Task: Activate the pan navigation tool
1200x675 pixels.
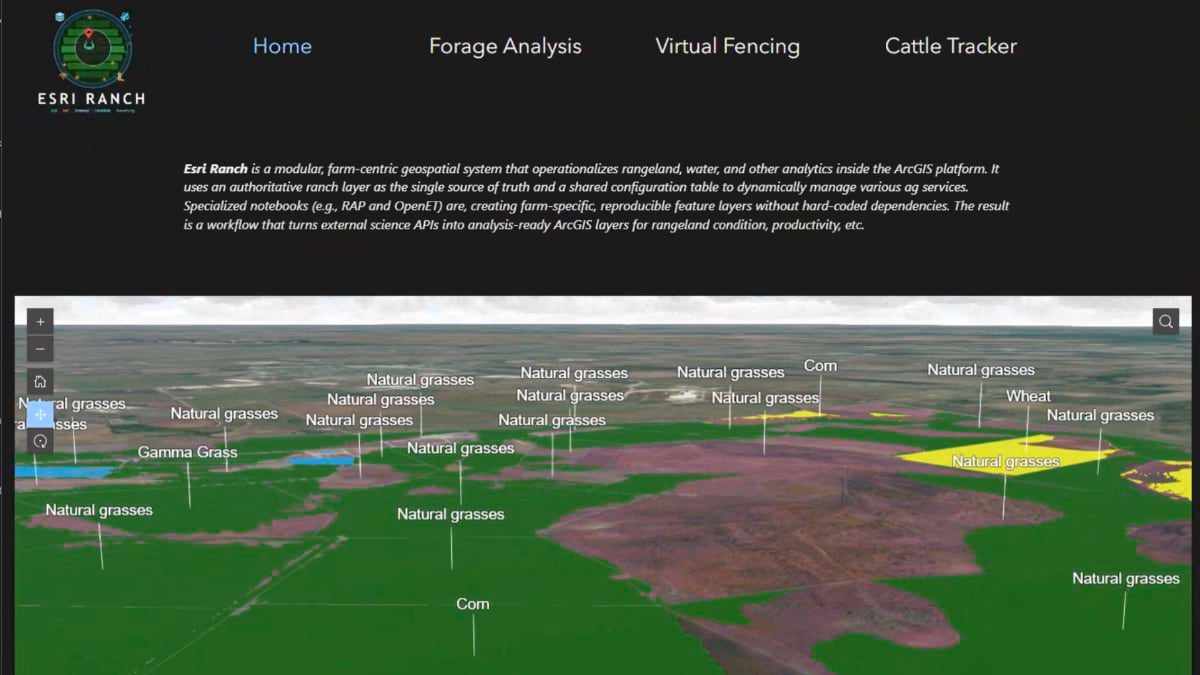Action: [x=40, y=413]
